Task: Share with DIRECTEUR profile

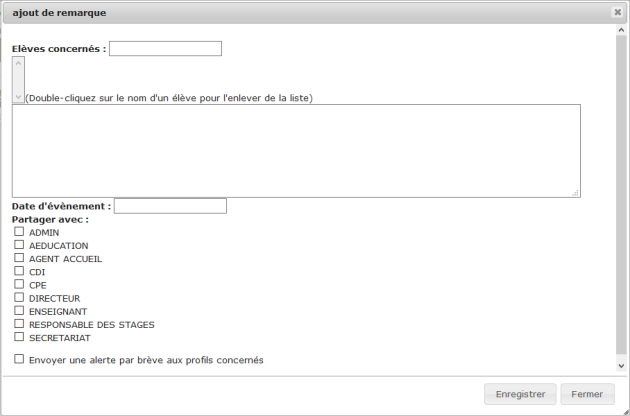Action: click(19, 297)
